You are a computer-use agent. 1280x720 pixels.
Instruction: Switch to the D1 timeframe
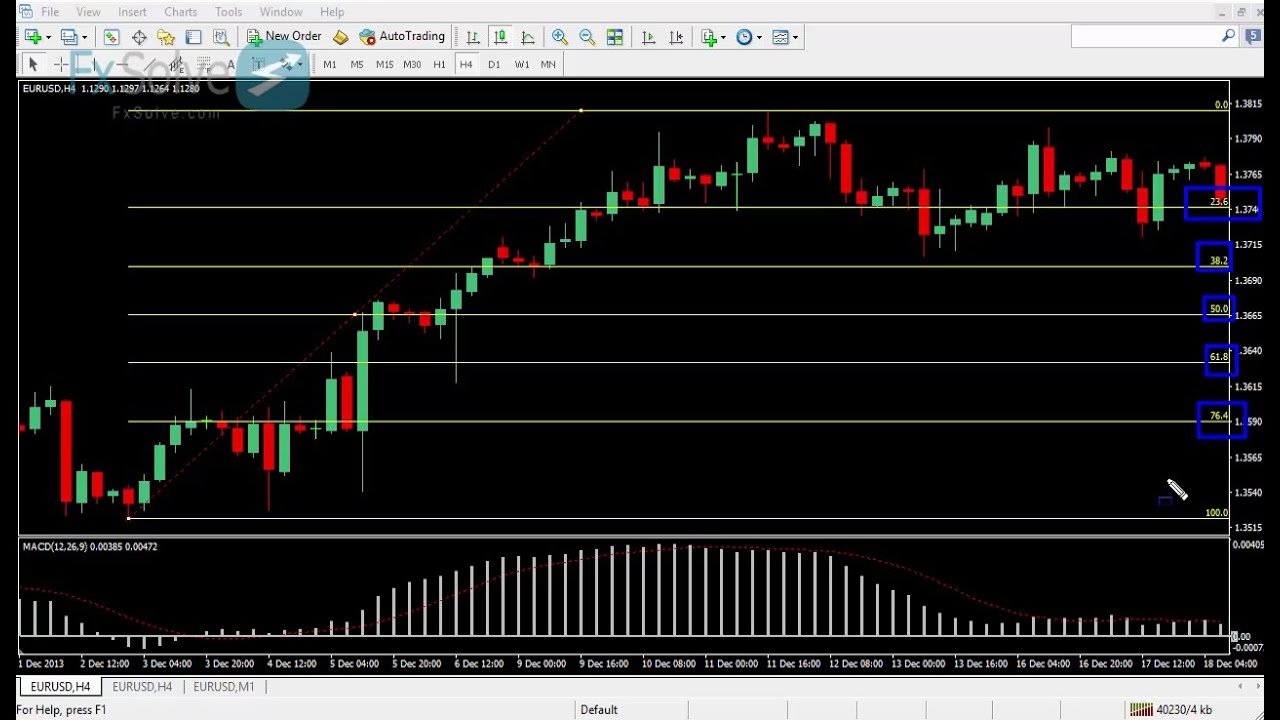click(494, 64)
